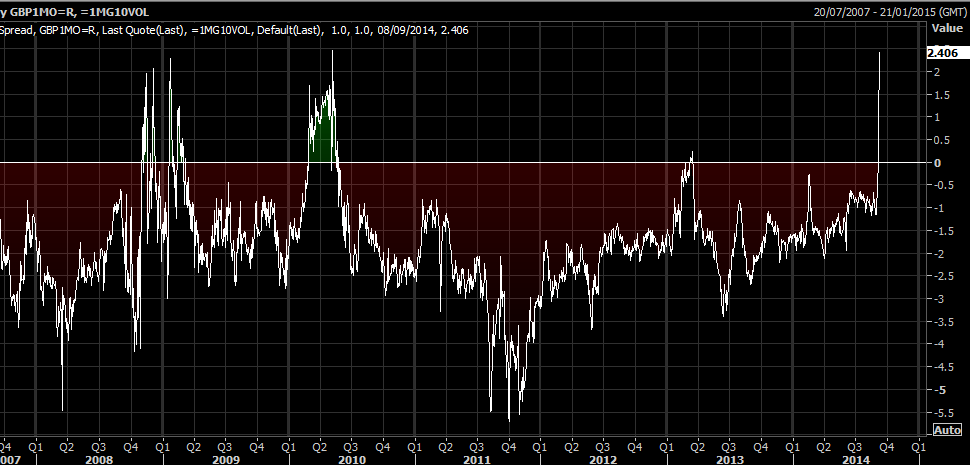Click the Value axis header
970x465 pixels.
(x=946, y=28)
